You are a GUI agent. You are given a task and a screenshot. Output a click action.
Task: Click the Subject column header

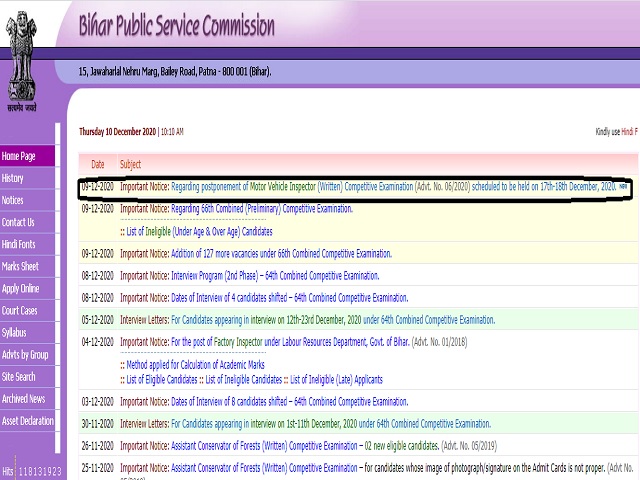(130, 164)
